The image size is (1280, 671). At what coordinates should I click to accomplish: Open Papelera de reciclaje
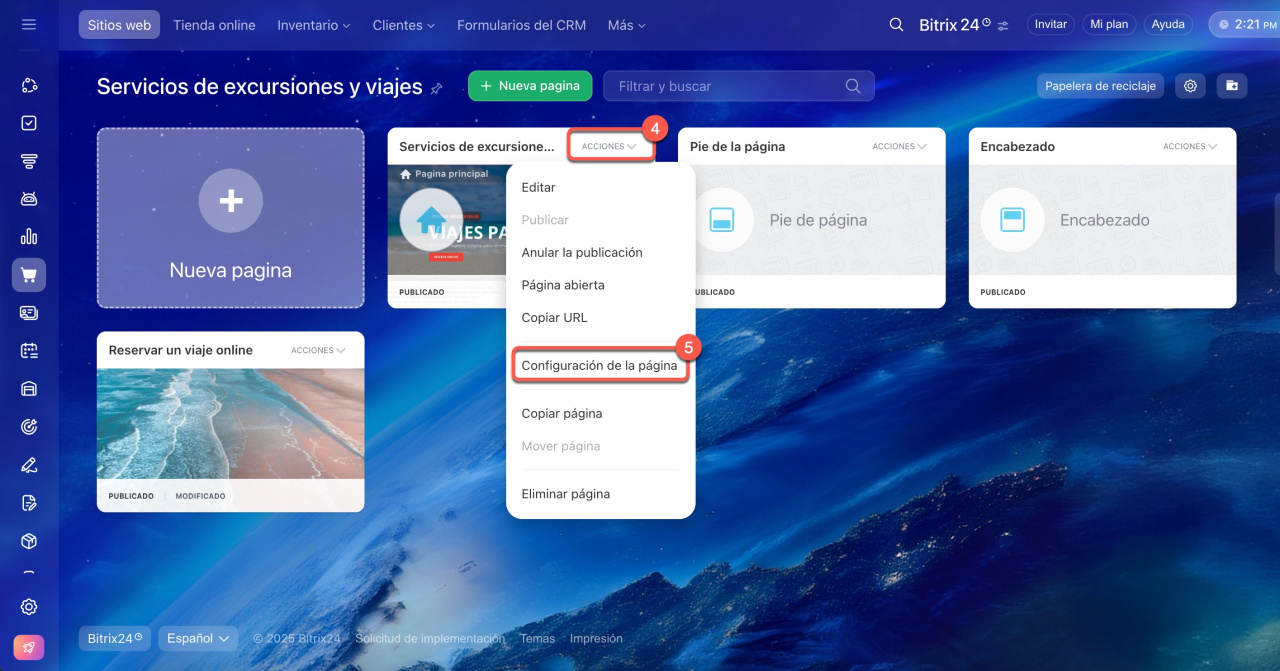pos(1100,86)
